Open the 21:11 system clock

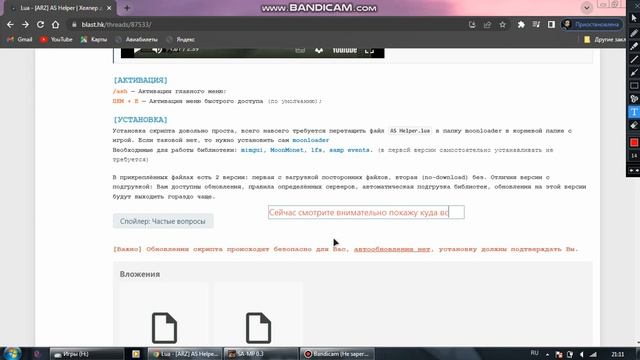click(x=618, y=354)
